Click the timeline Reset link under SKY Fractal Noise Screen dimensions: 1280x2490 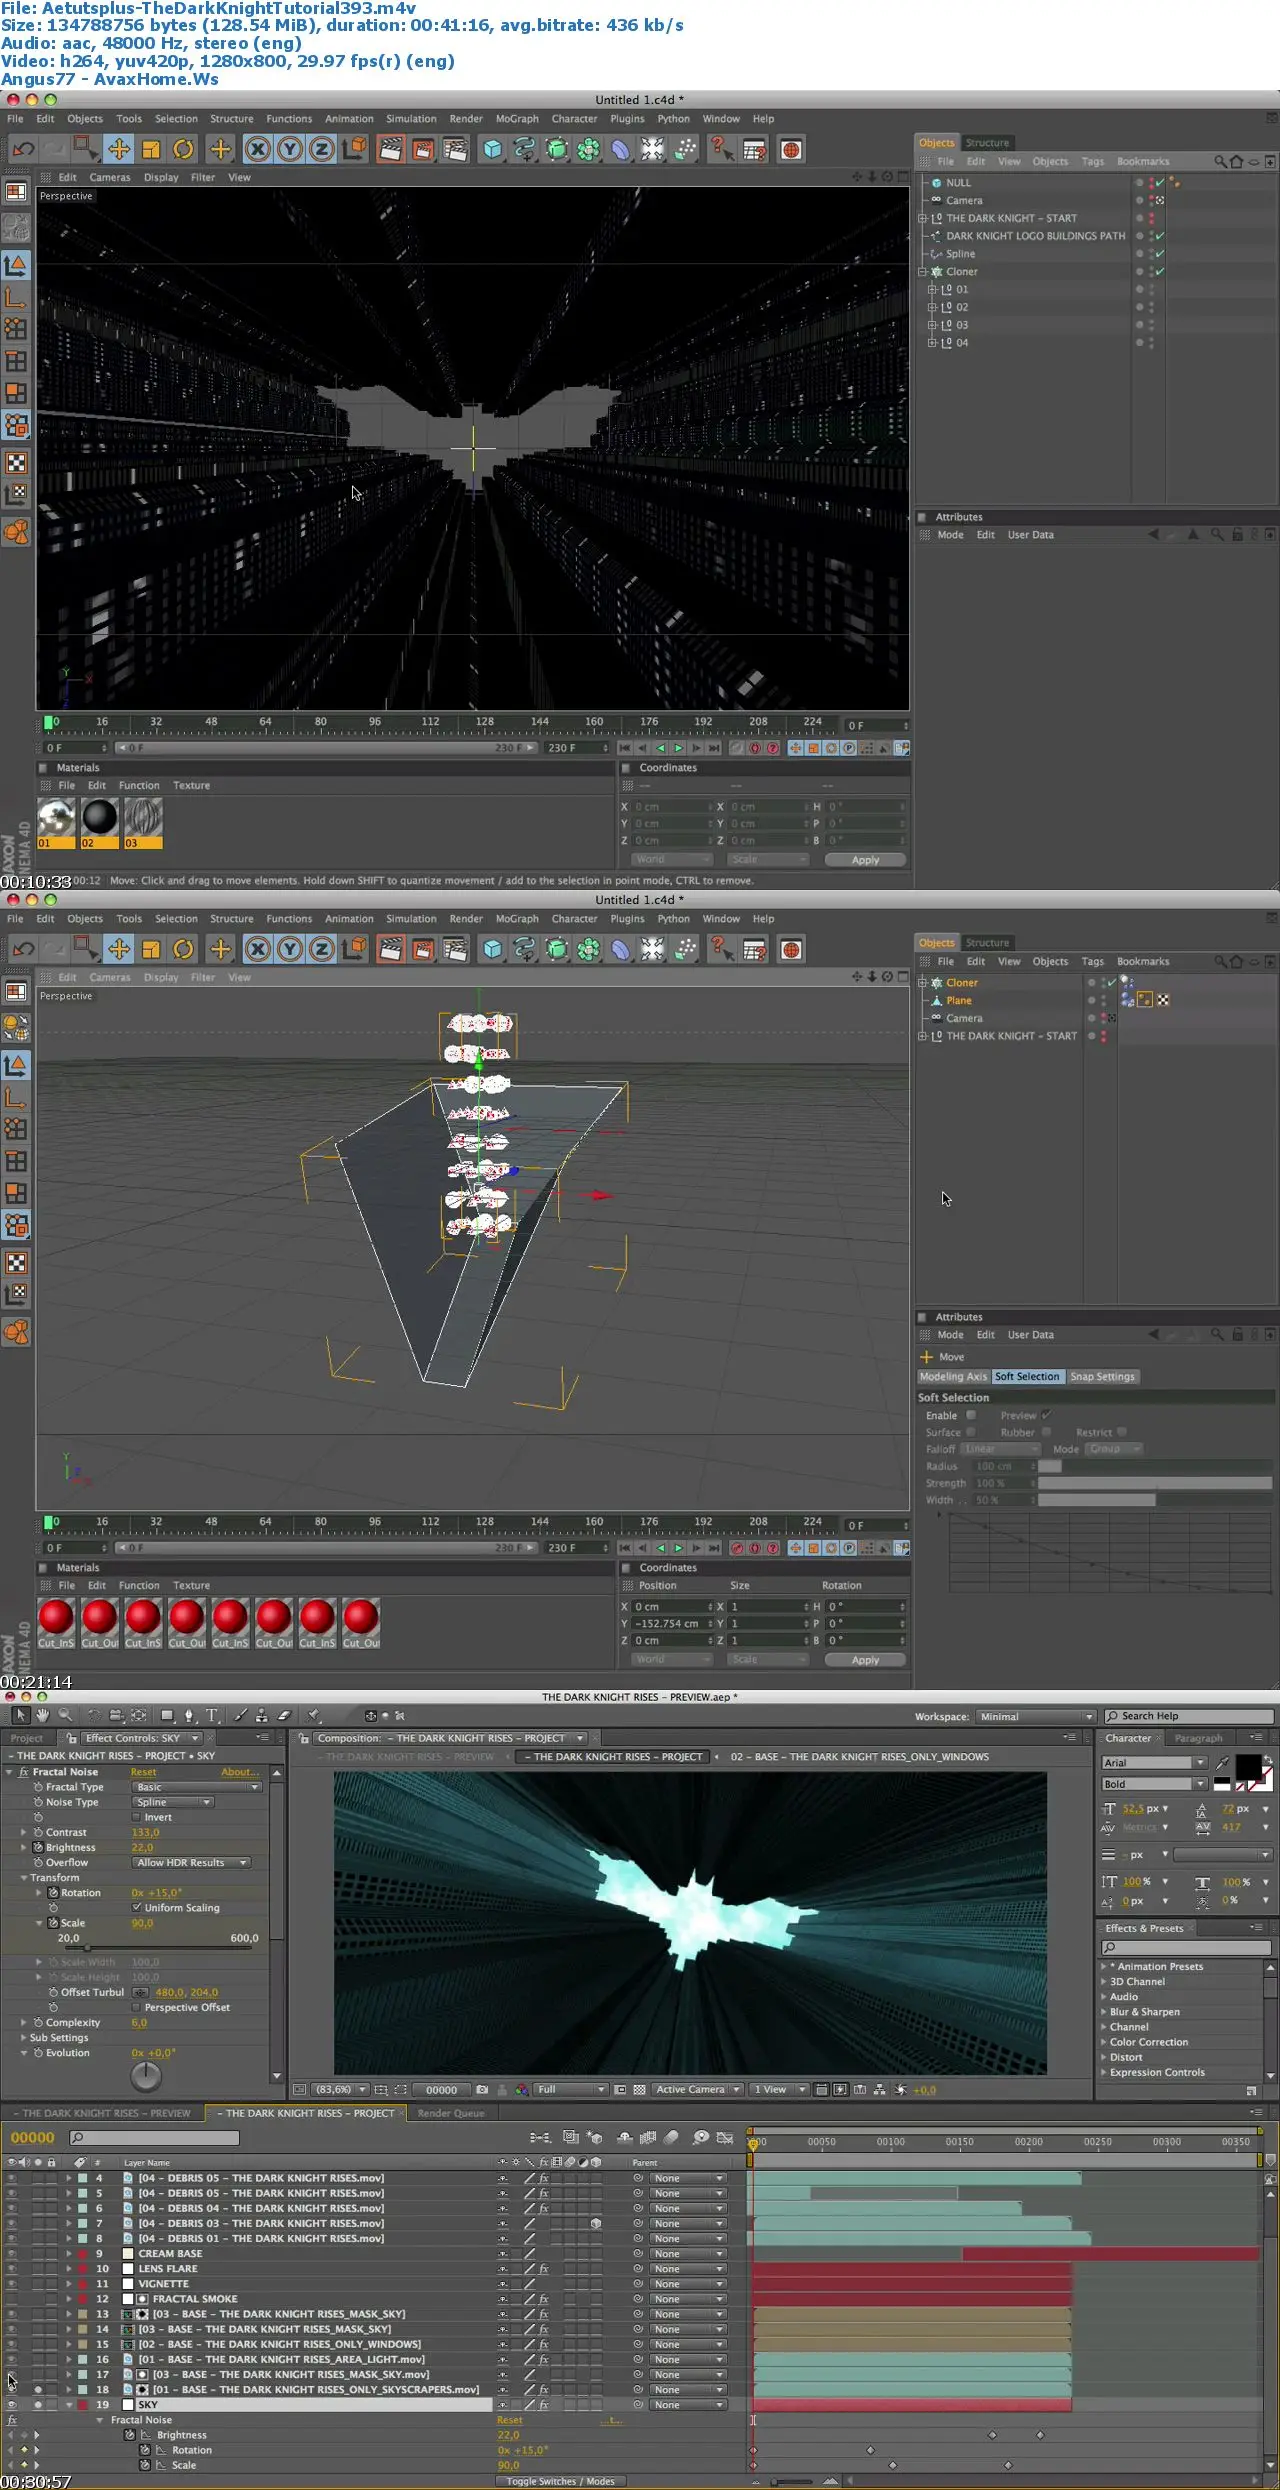pyautogui.click(x=509, y=2420)
